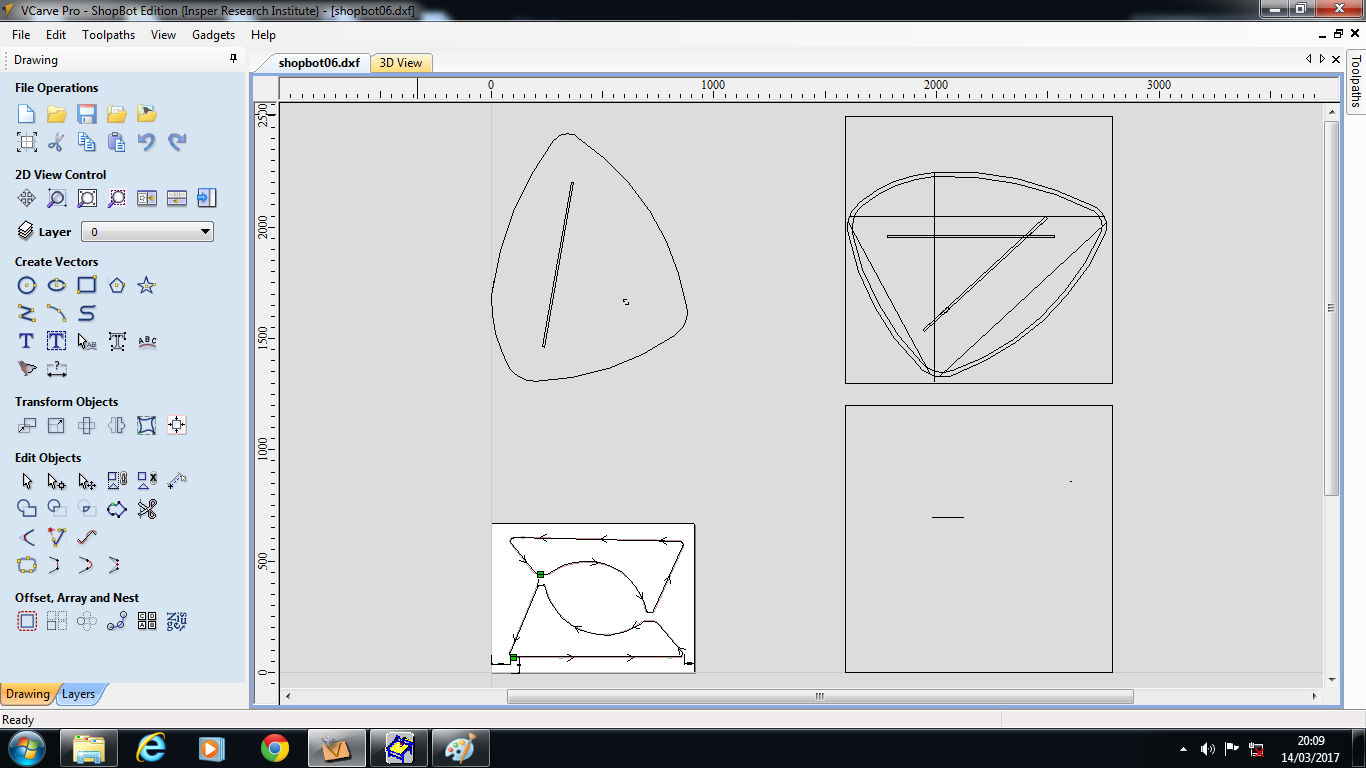Redo action arrow

pos(177,142)
